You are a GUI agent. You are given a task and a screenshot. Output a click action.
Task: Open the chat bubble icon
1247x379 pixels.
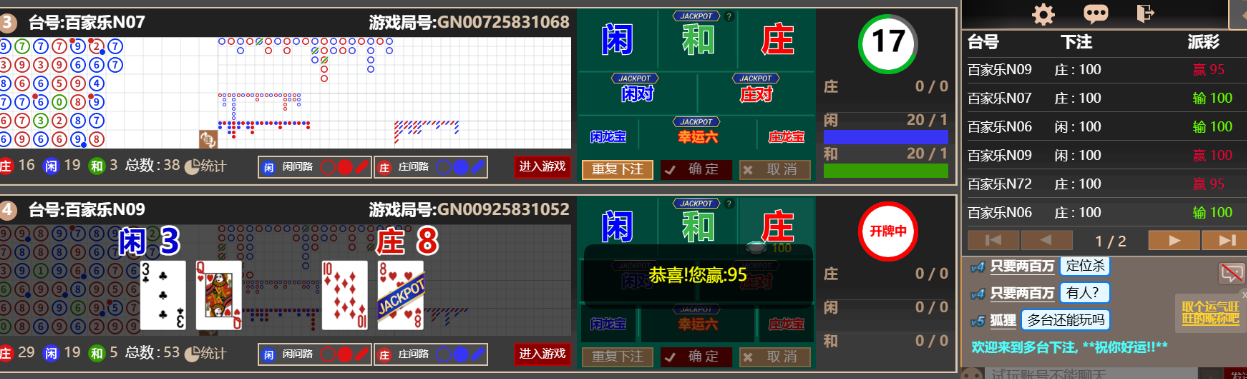pyautogui.click(x=1096, y=14)
